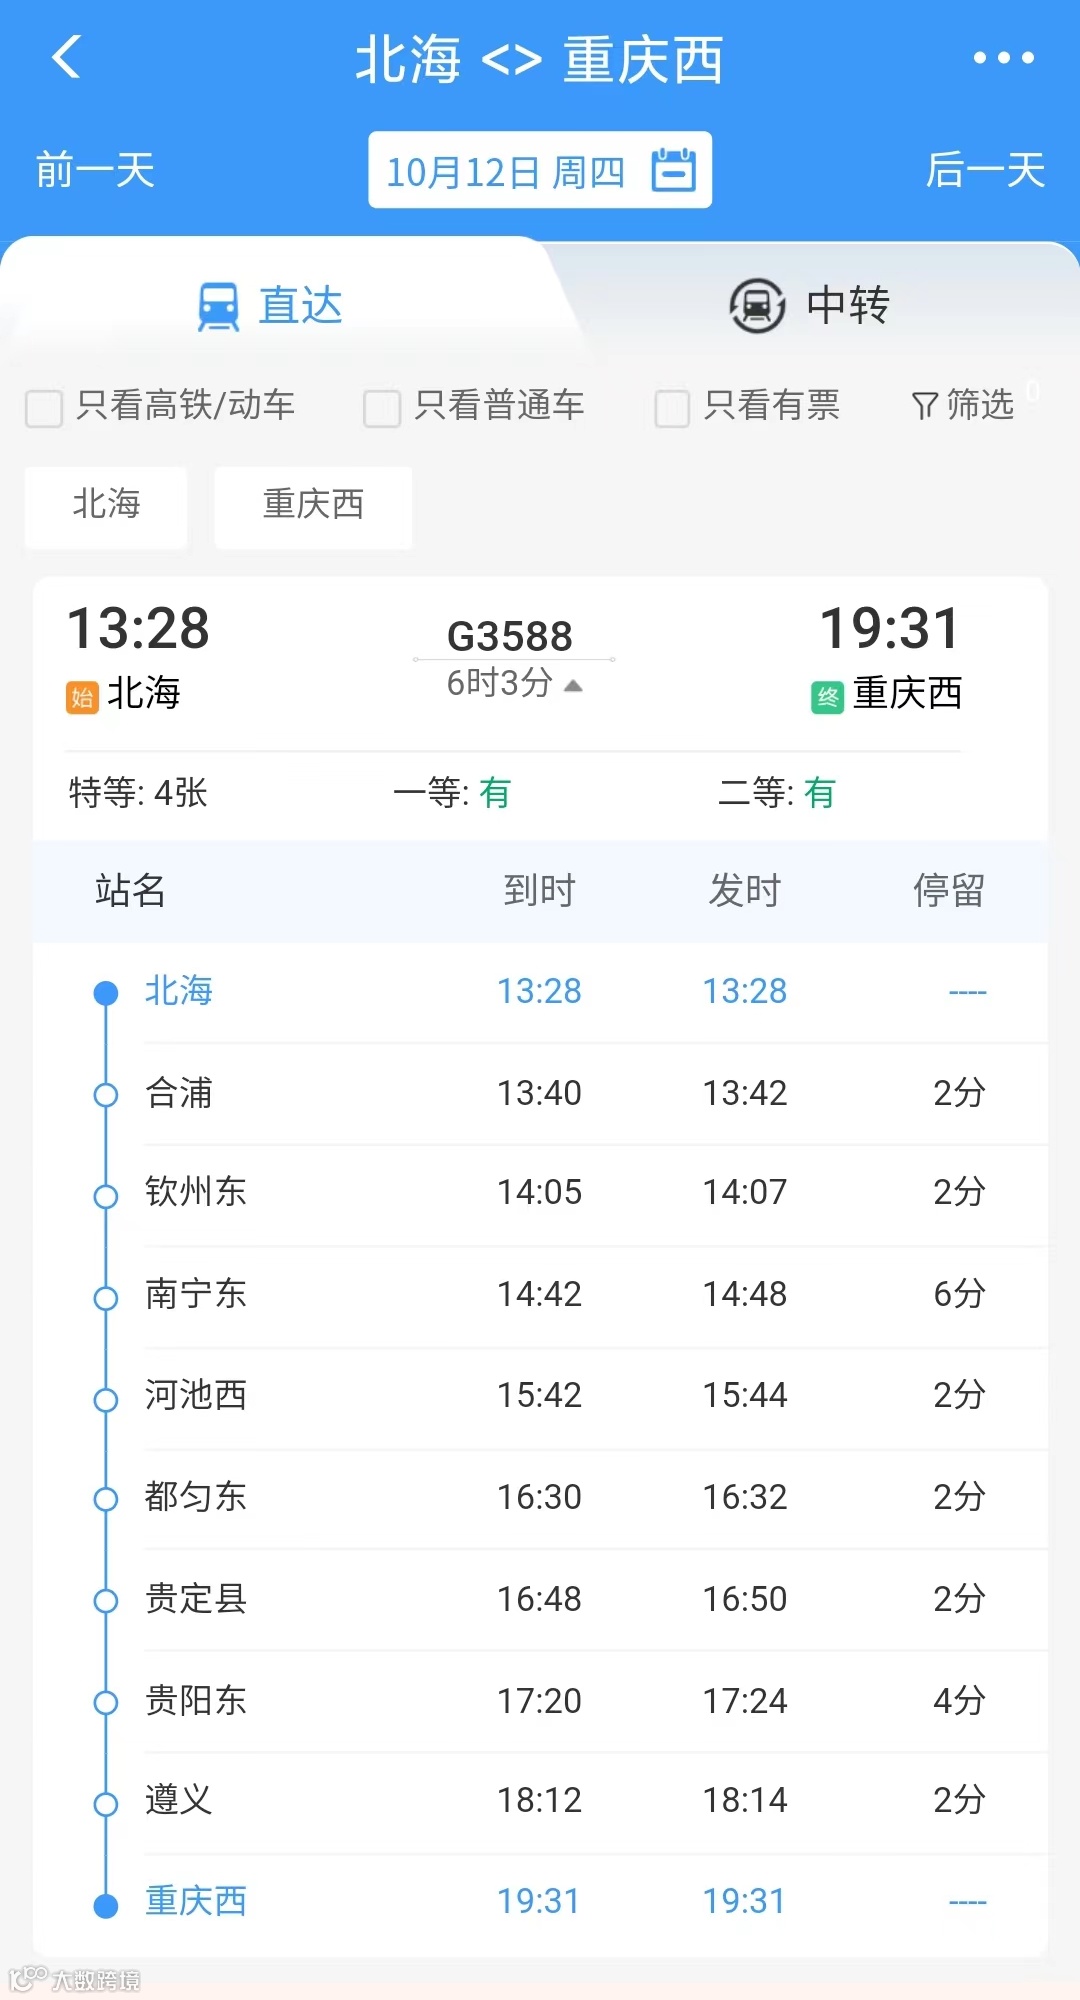Tap the green 终 terminus badge
This screenshot has height=2000, width=1080.
coord(827,697)
